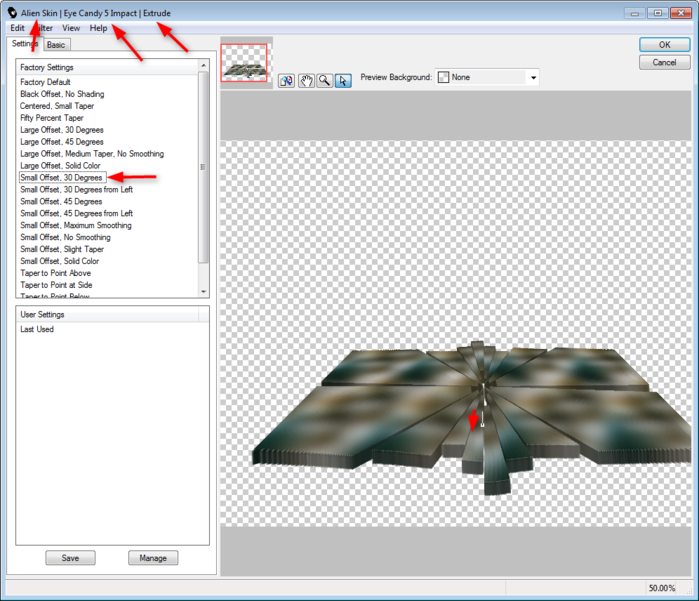699x601 pixels.
Task: Click the Alien Skin logo in title bar
Action: [12, 13]
